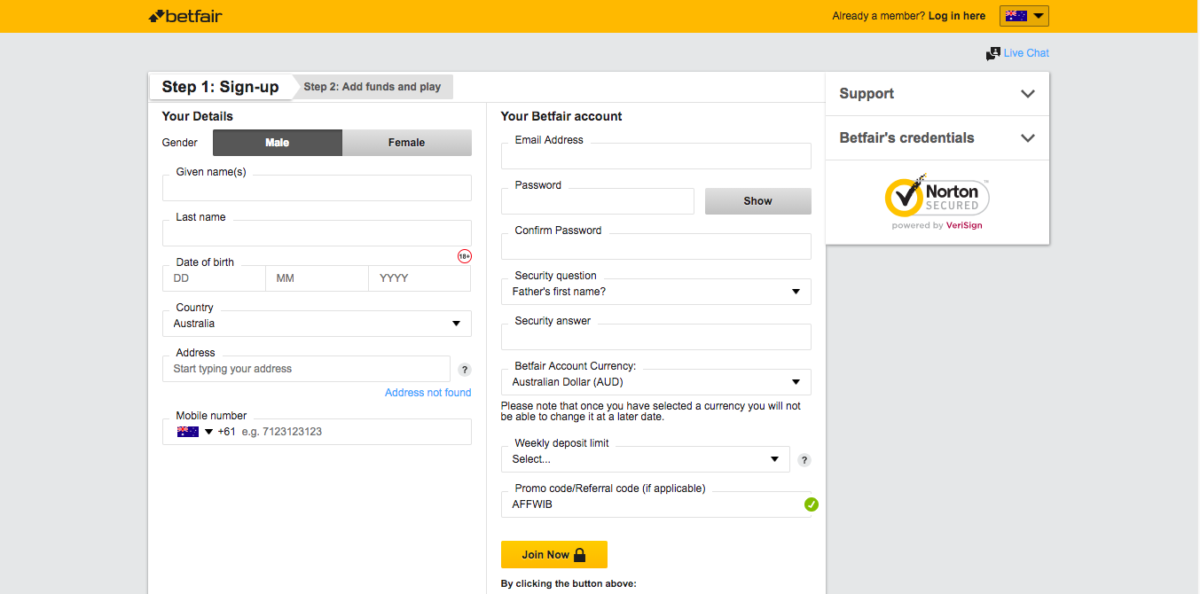Click the address help question mark icon
Screen dimensions: 1200x594
(x=464, y=369)
